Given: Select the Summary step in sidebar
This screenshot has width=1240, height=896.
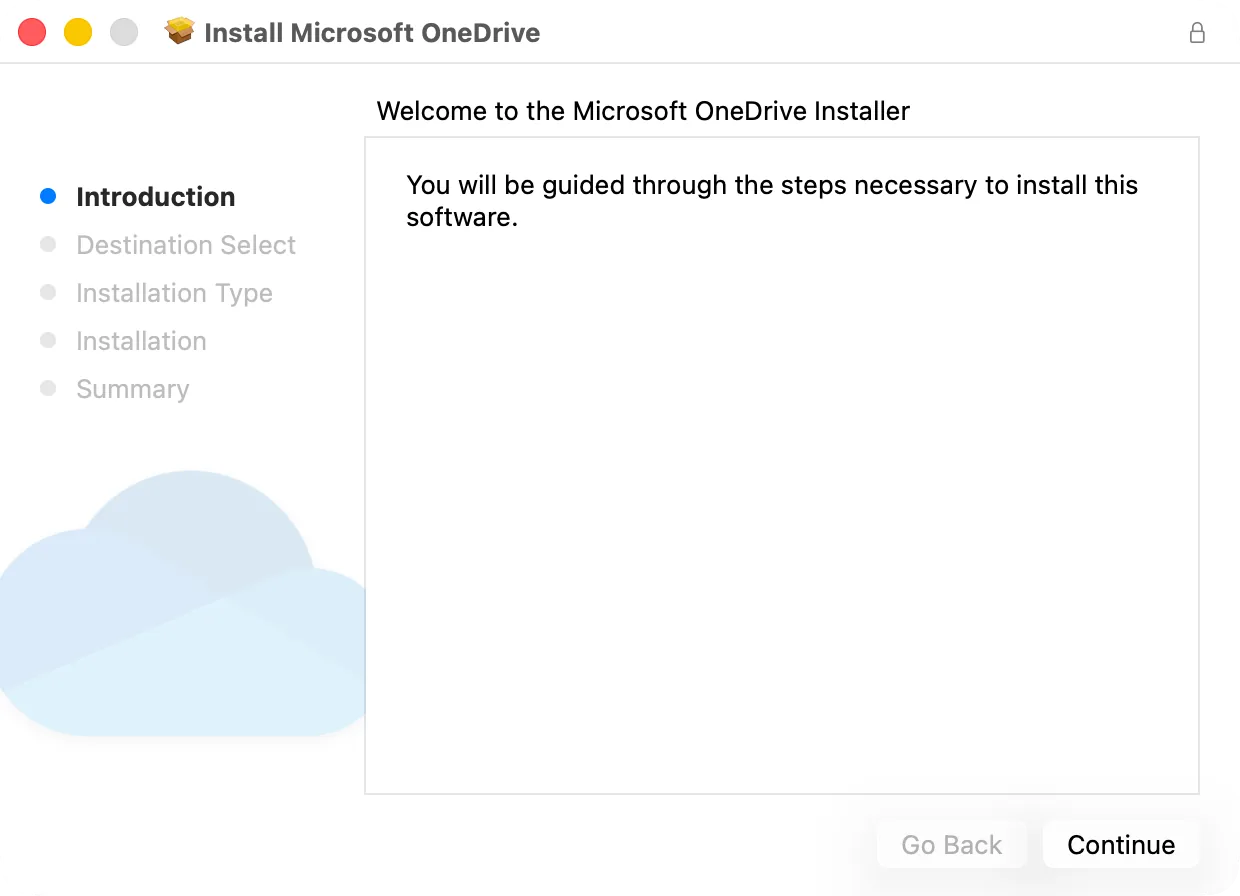Looking at the screenshot, I should (132, 389).
